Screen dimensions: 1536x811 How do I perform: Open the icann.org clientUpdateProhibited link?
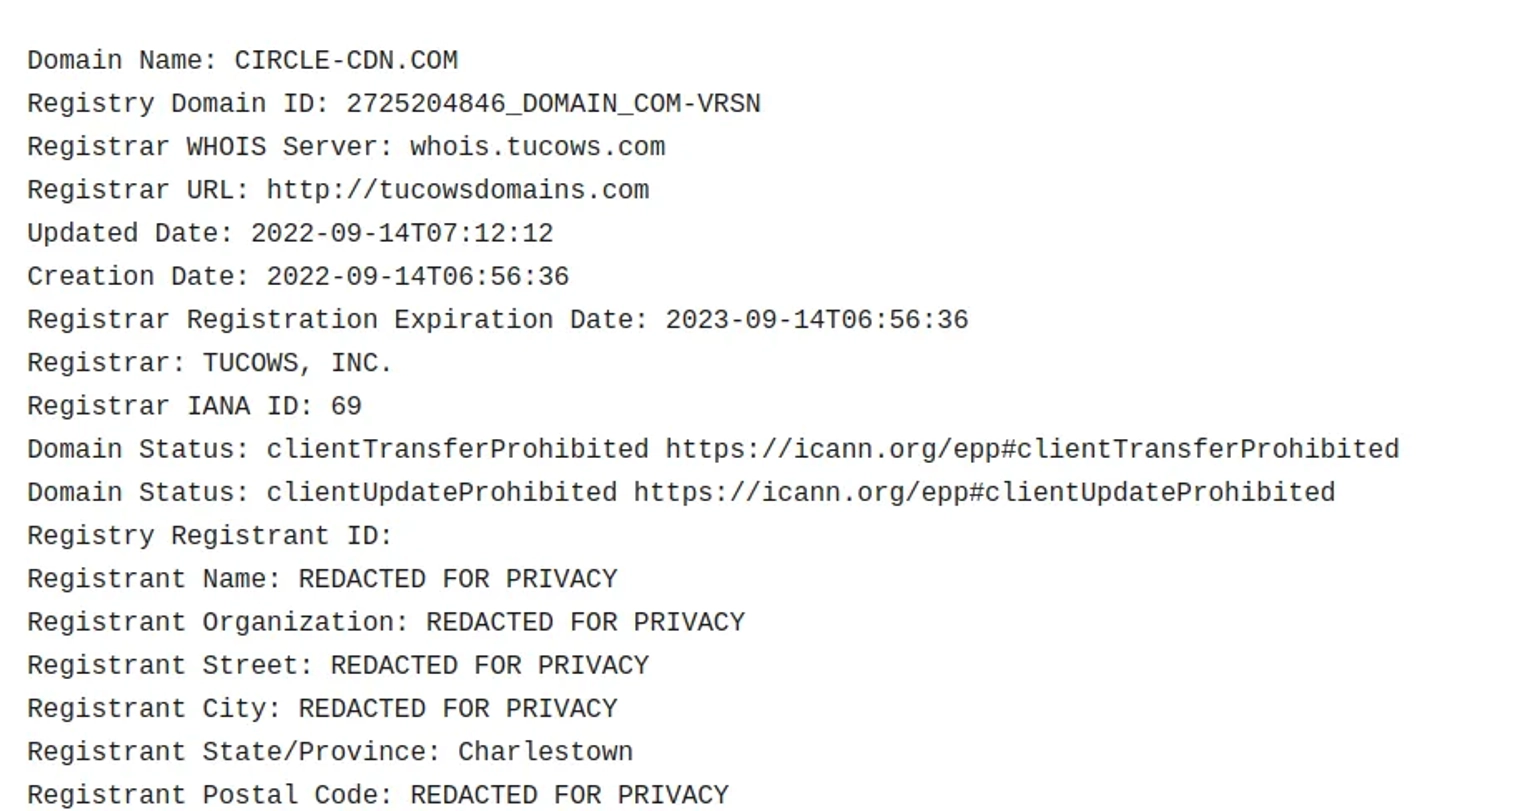pos(985,493)
